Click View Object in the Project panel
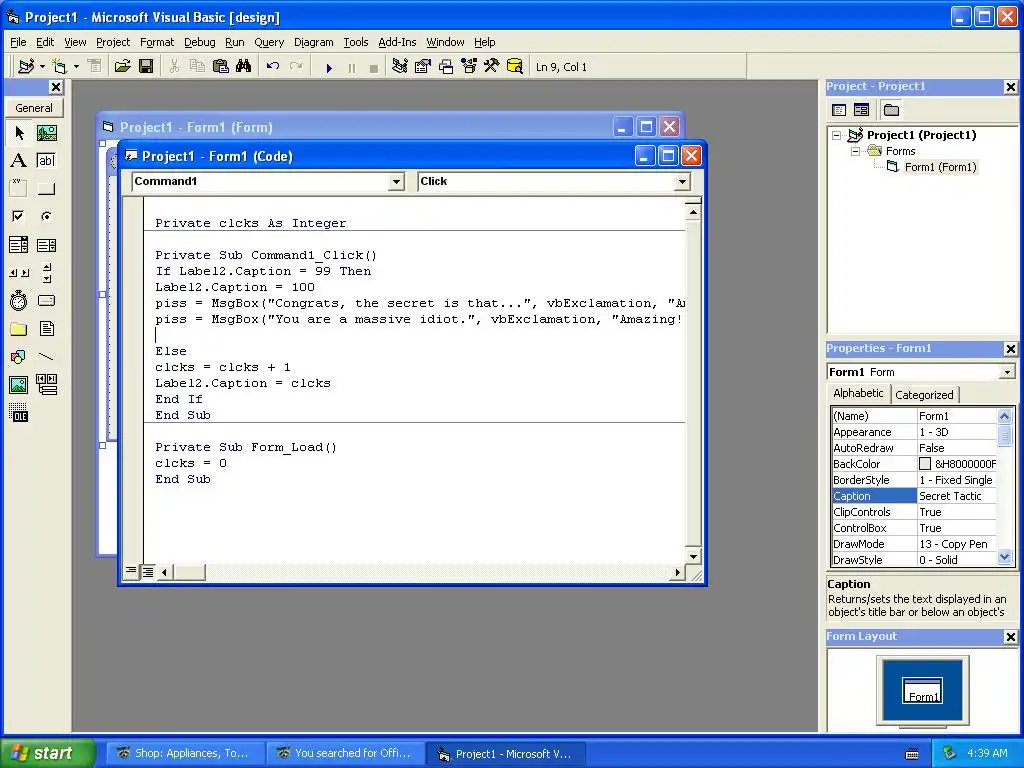1024x768 pixels. click(x=861, y=110)
